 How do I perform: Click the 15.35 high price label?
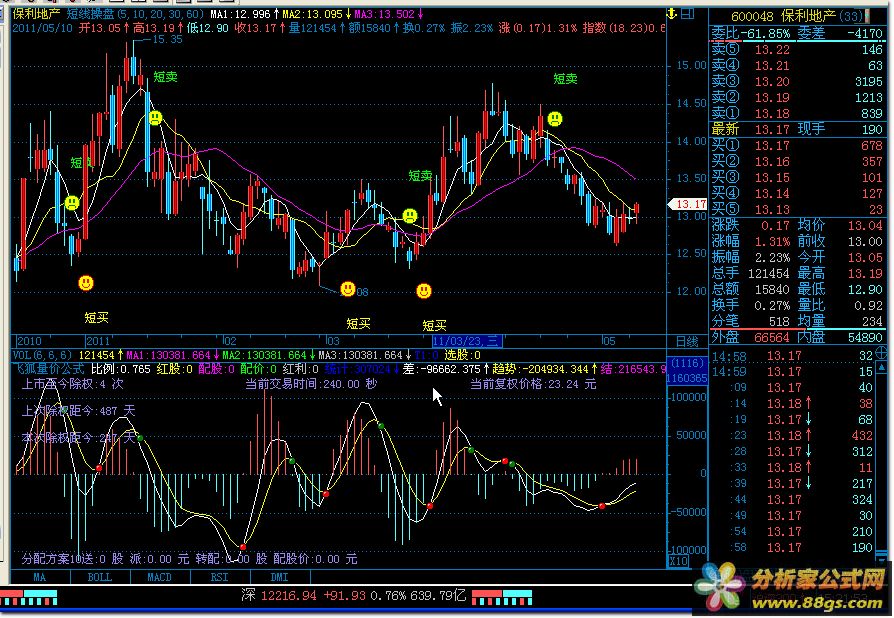pos(167,39)
